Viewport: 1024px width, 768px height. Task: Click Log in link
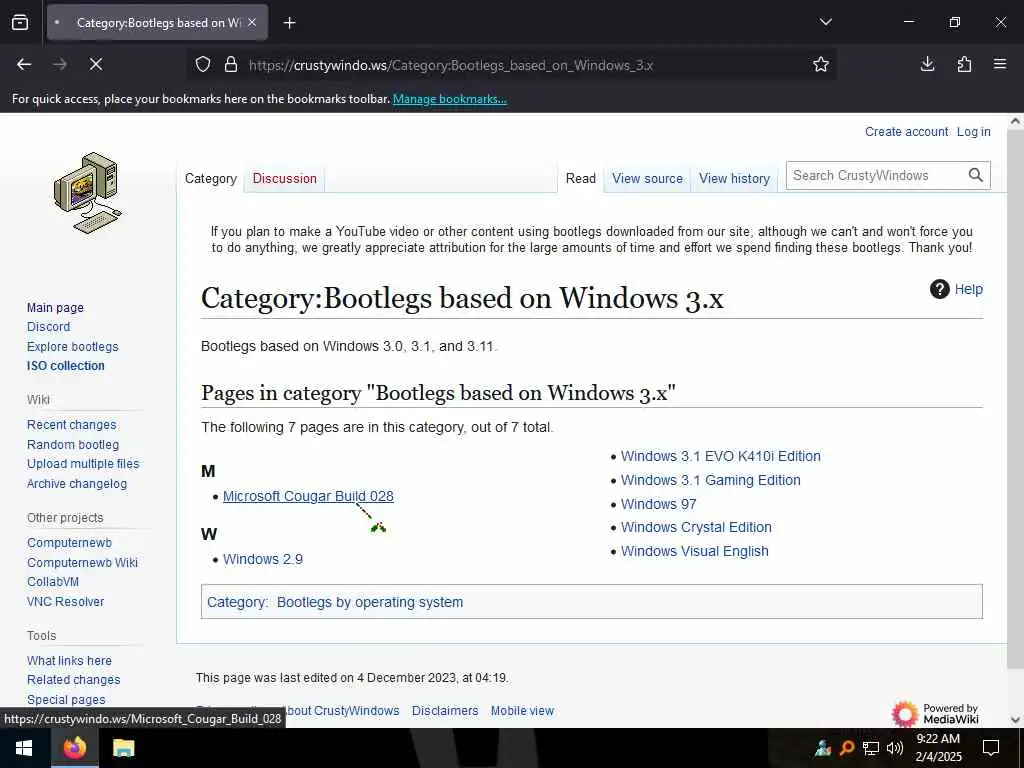click(973, 131)
